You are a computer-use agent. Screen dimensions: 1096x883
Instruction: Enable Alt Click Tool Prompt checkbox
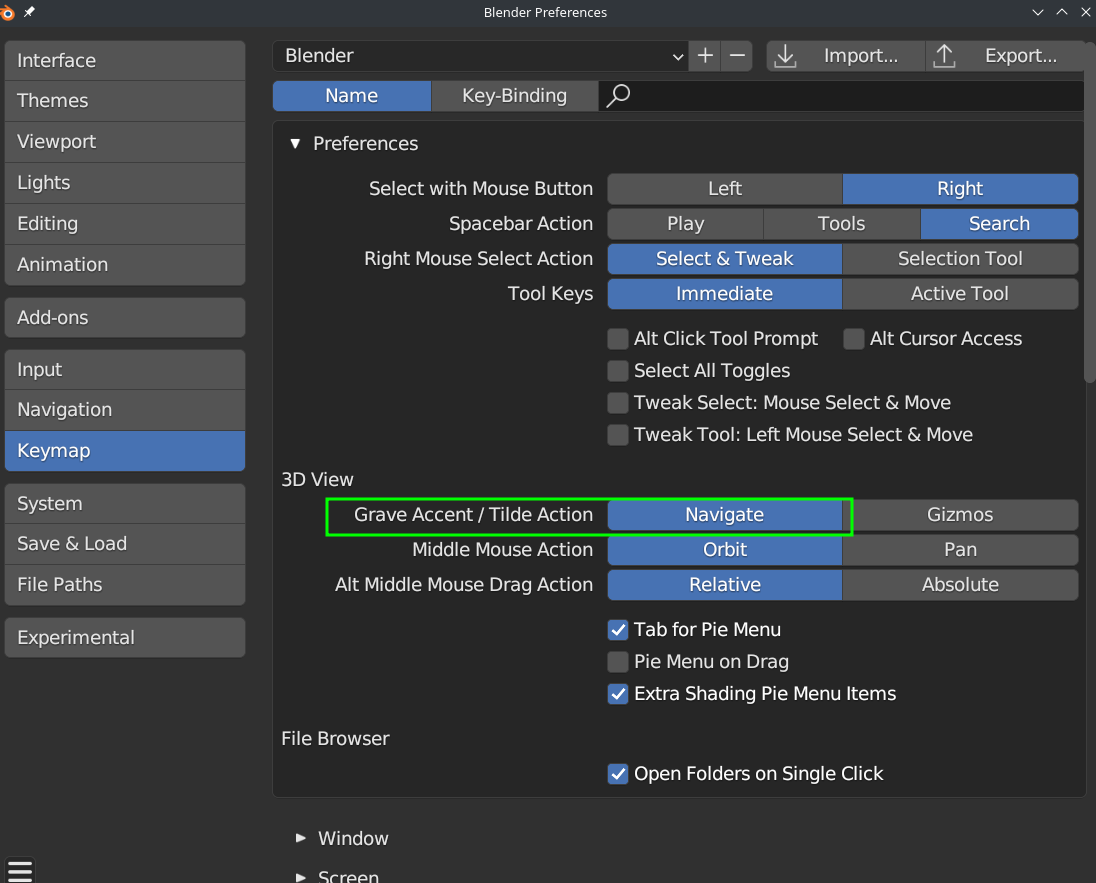tap(618, 339)
